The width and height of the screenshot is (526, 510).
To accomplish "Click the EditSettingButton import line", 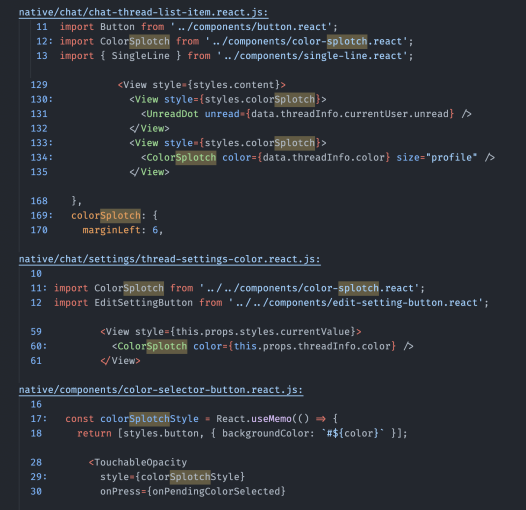I will (271, 303).
